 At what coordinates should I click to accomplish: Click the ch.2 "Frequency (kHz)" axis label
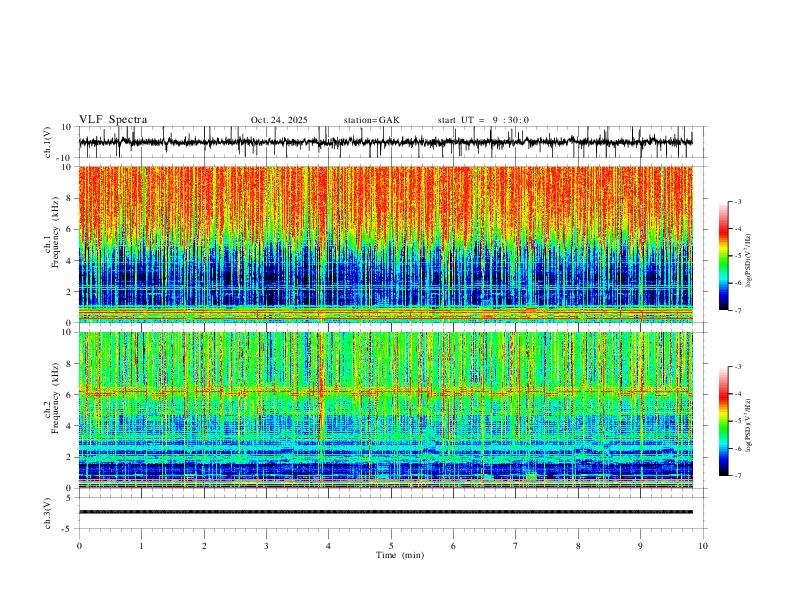pos(55,398)
